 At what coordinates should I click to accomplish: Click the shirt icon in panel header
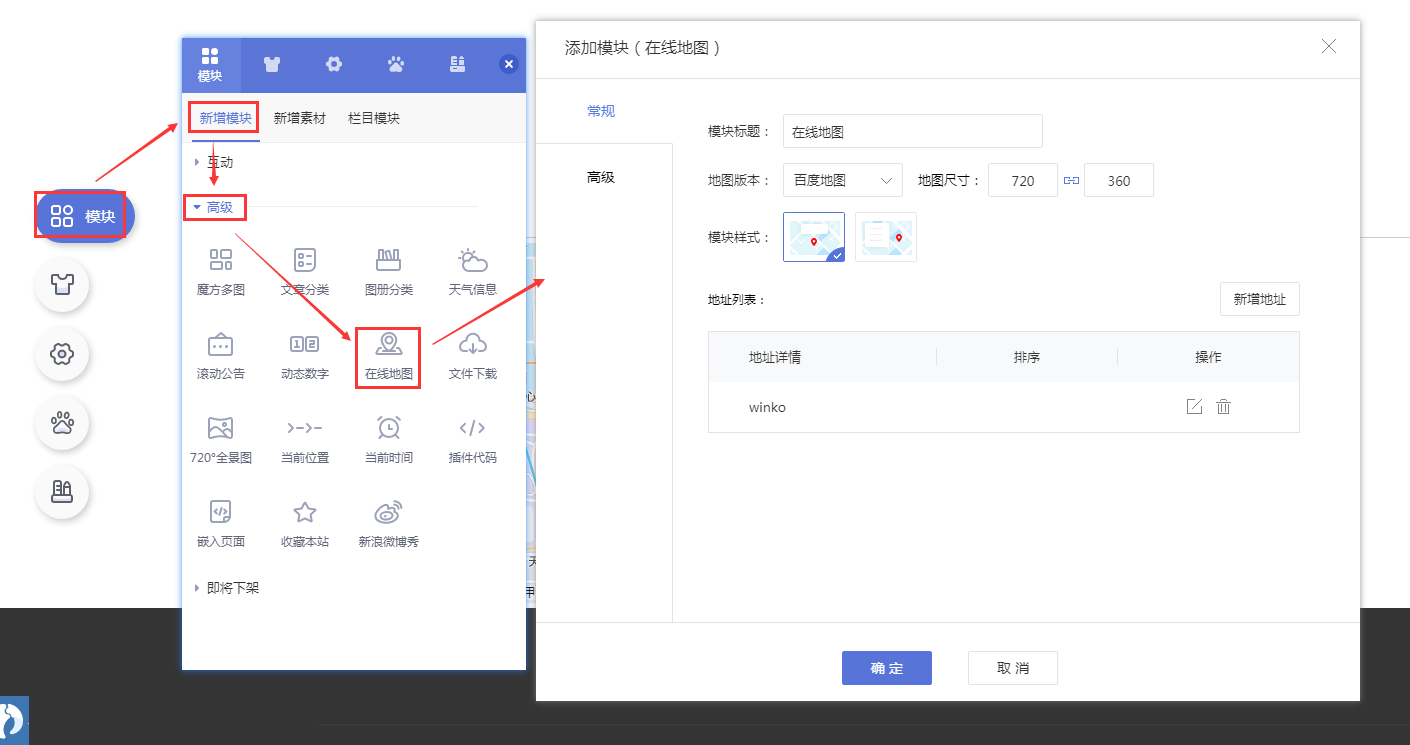(272, 64)
